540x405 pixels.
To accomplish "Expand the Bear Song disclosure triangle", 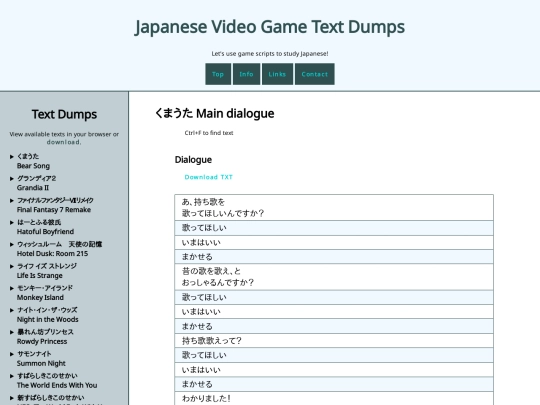I will [12, 157].
